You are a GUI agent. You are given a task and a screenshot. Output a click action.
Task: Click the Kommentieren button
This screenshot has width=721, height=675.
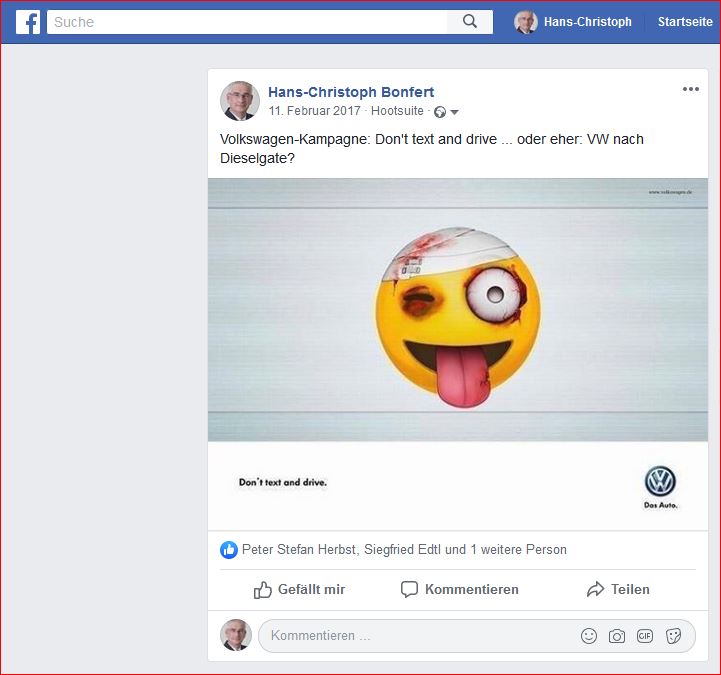click(459, 590)
